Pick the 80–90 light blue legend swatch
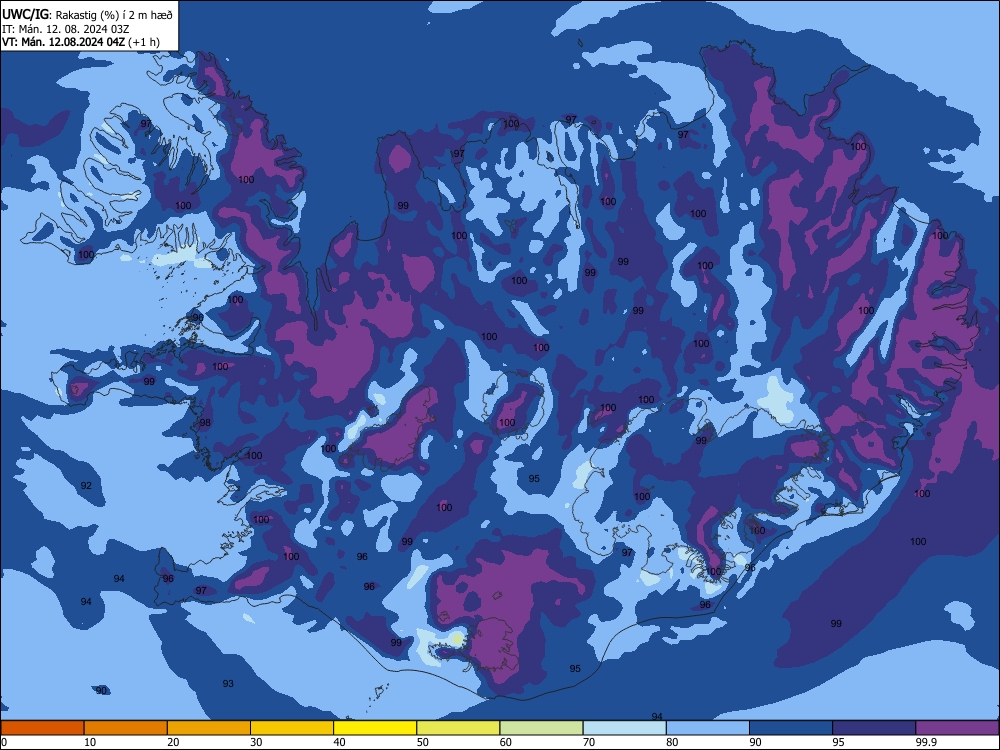This screenshot has height=750, width=1000. tap(708, 728)
